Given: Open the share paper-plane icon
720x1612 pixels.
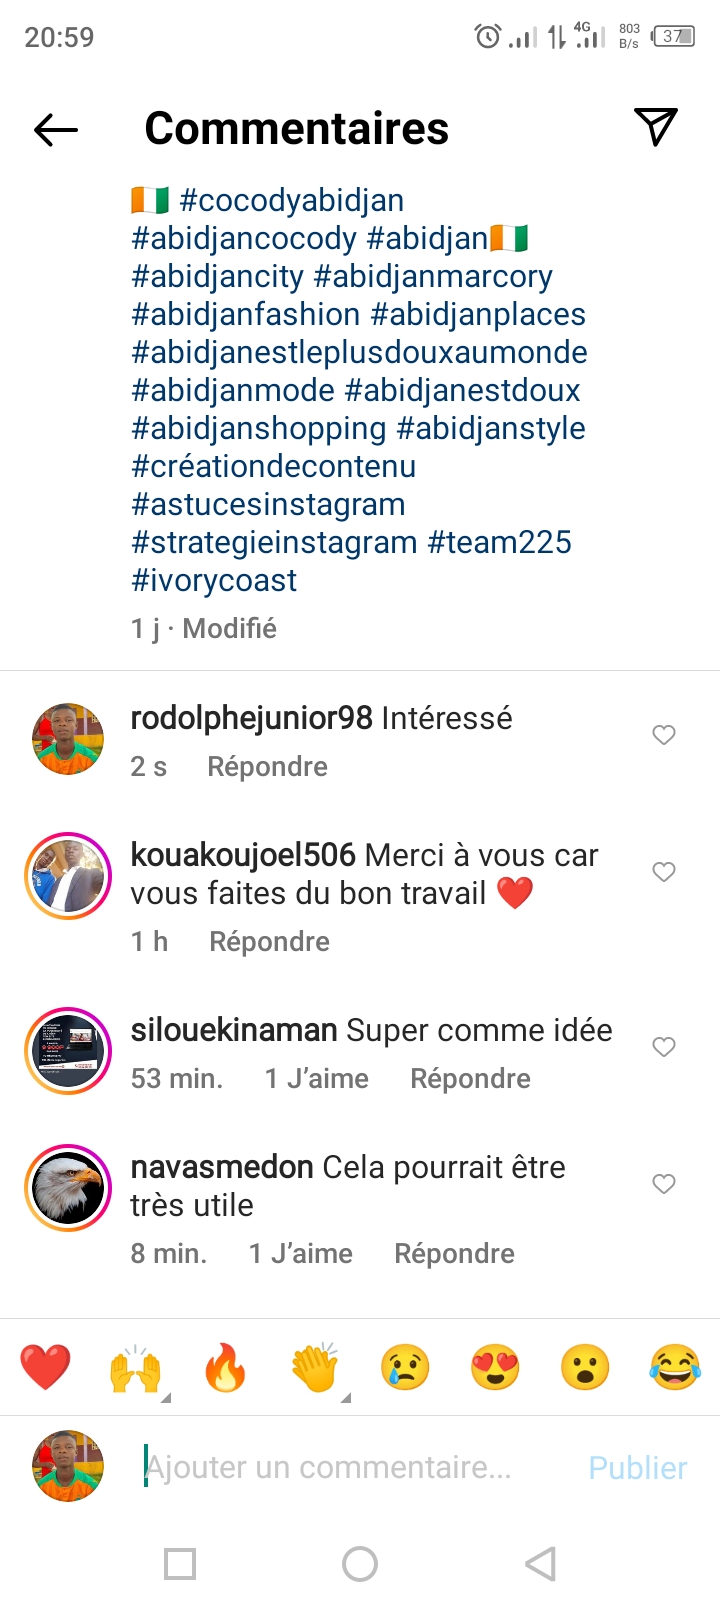Looking at the screenshot, I should [x=656, y=127].
